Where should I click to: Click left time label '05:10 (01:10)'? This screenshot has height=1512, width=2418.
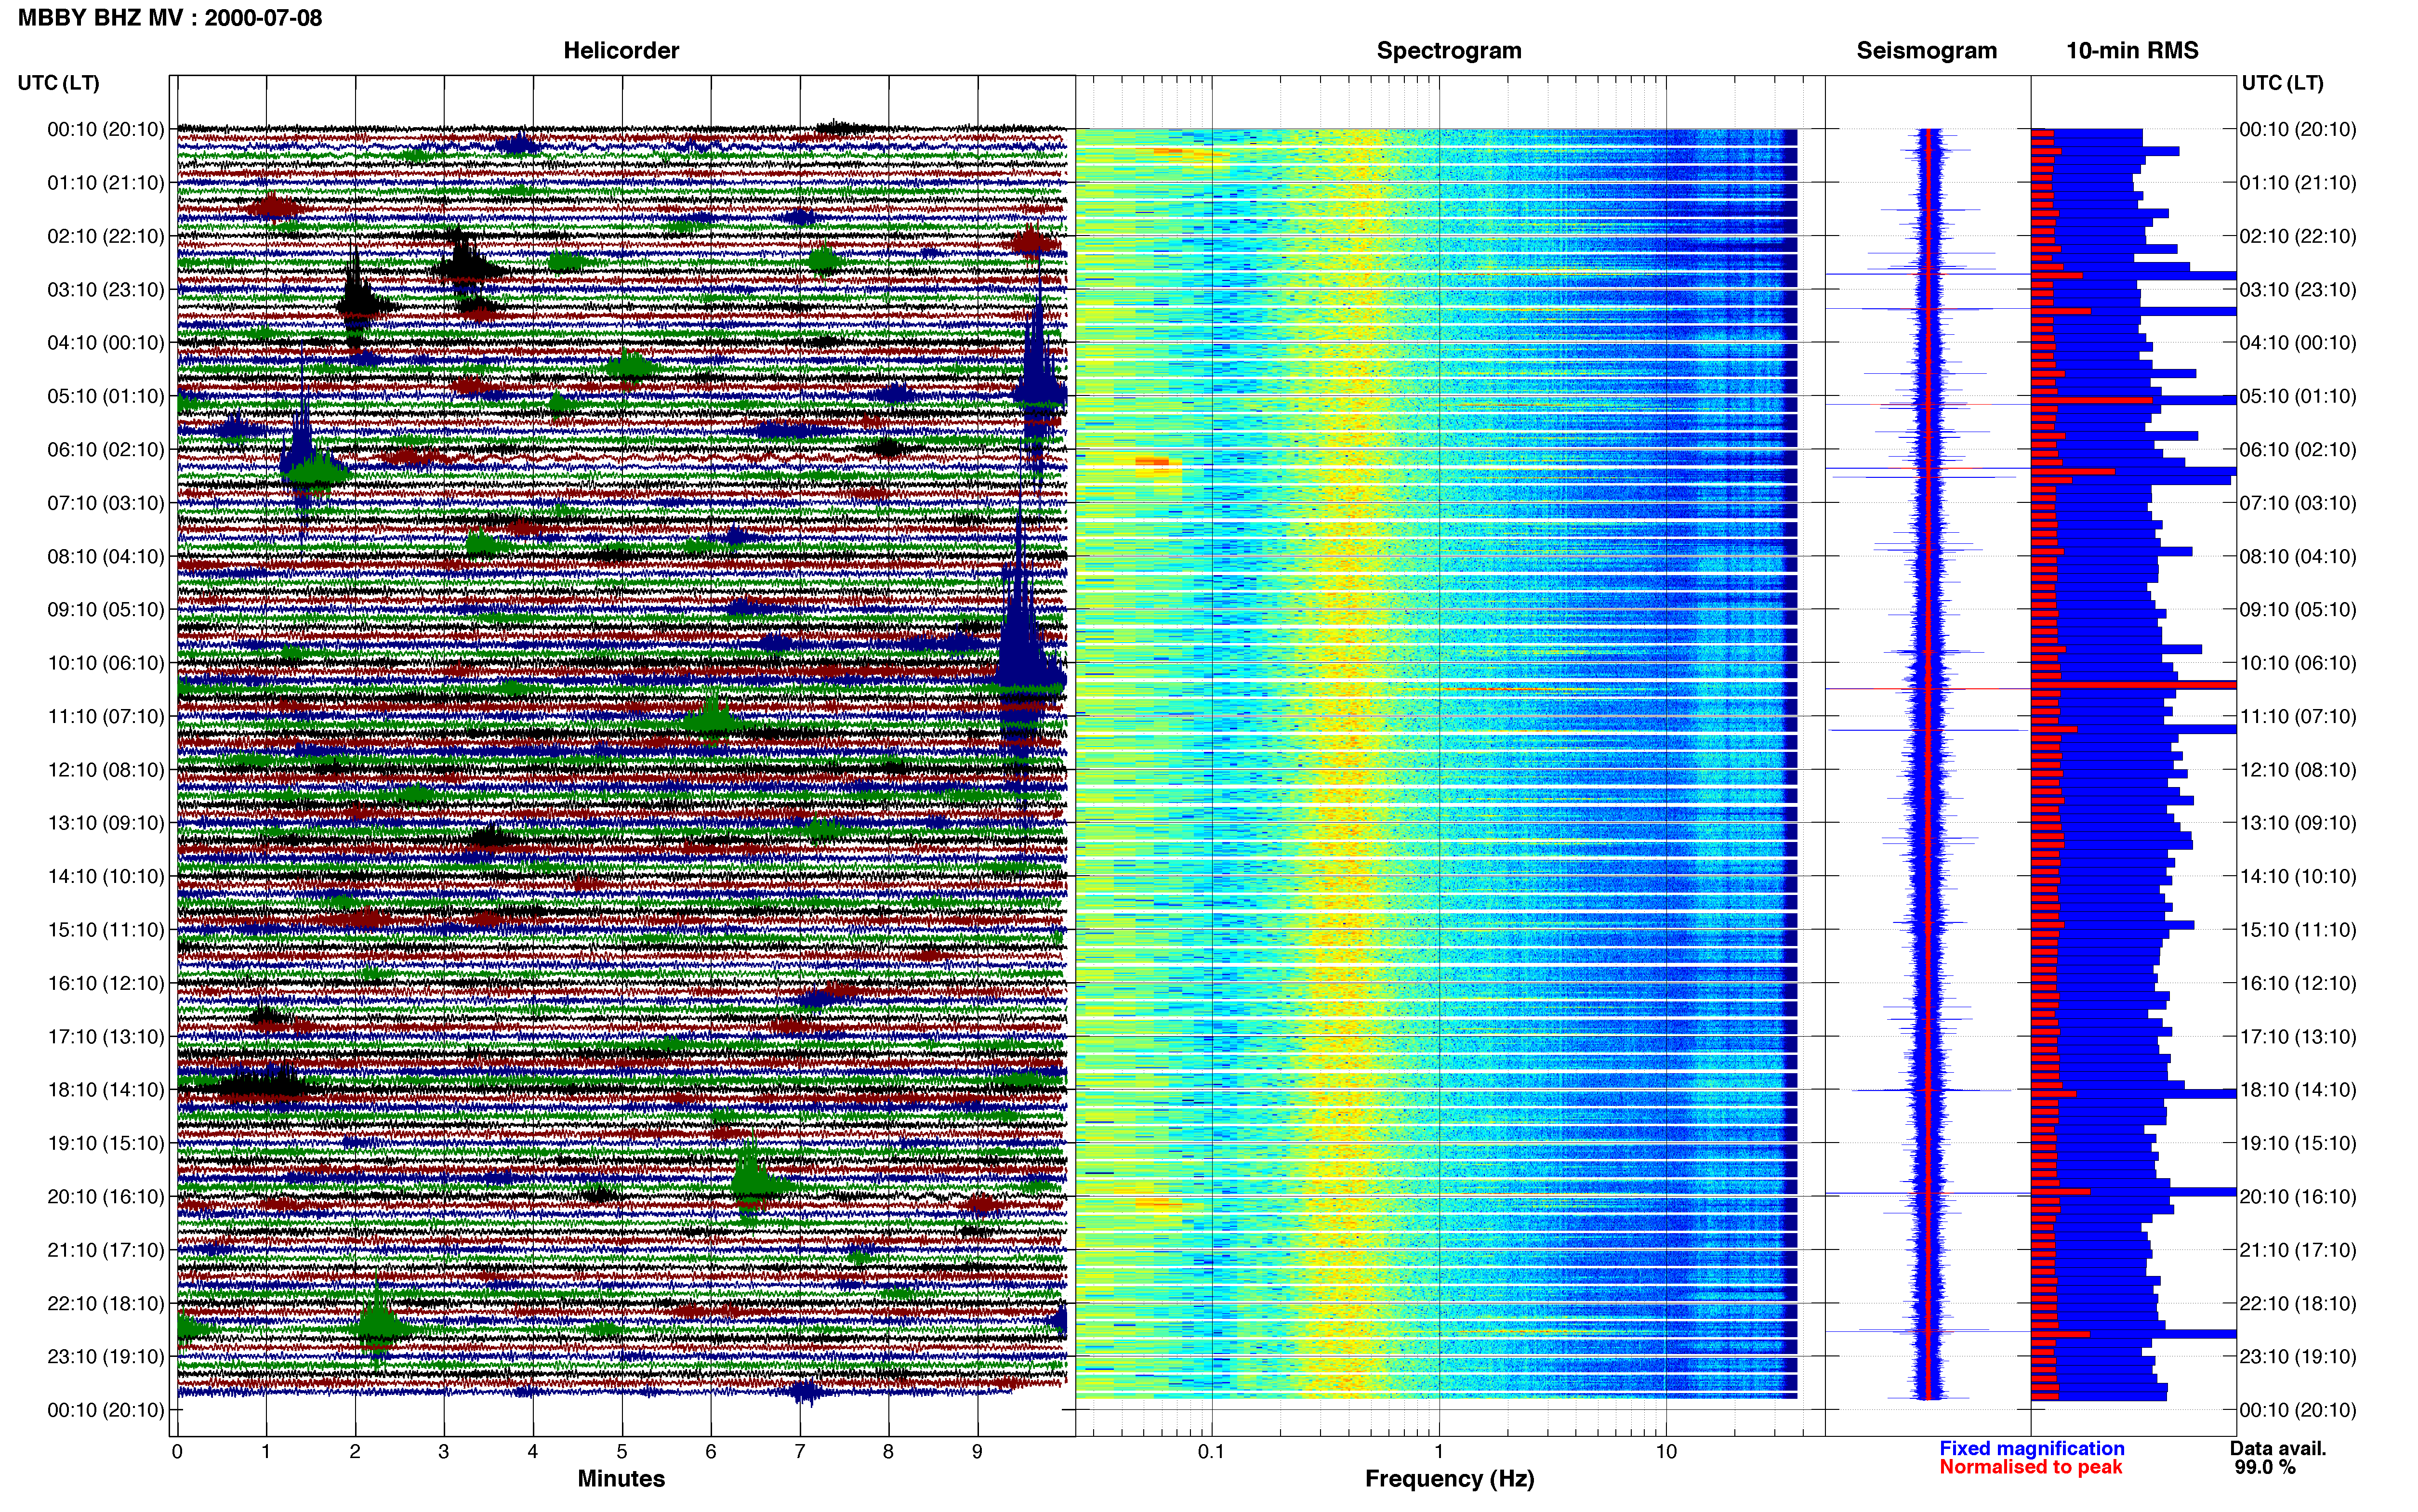pos(106,396)
